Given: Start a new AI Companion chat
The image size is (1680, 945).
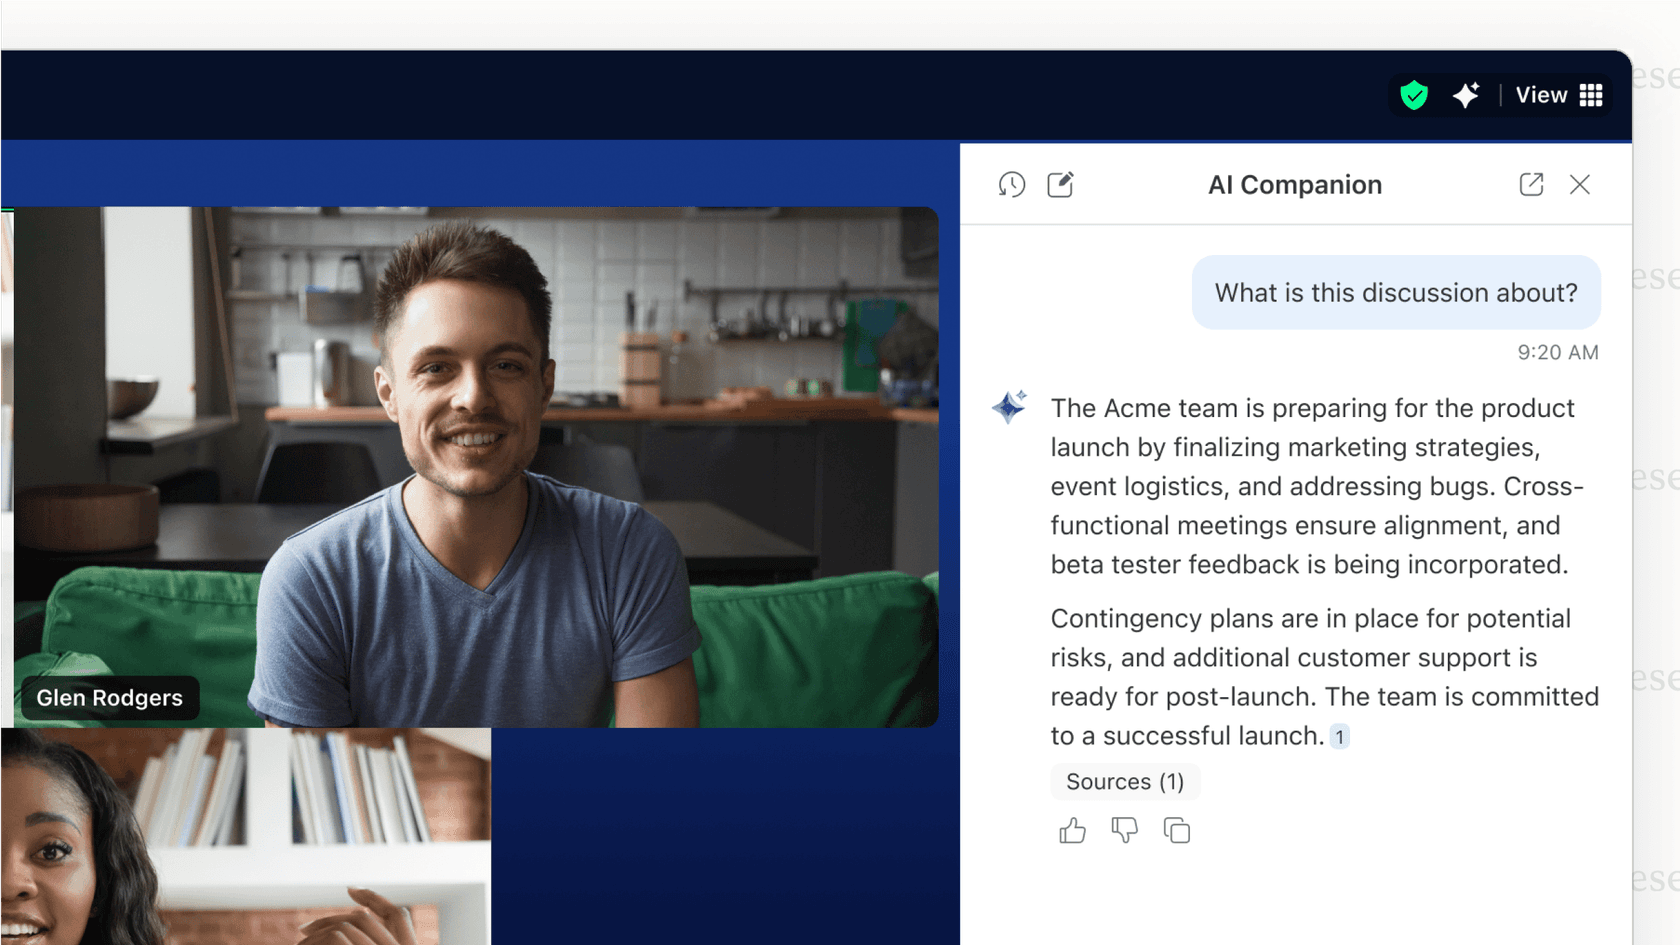Looking at the screenshot, I should click(1060, 184).
